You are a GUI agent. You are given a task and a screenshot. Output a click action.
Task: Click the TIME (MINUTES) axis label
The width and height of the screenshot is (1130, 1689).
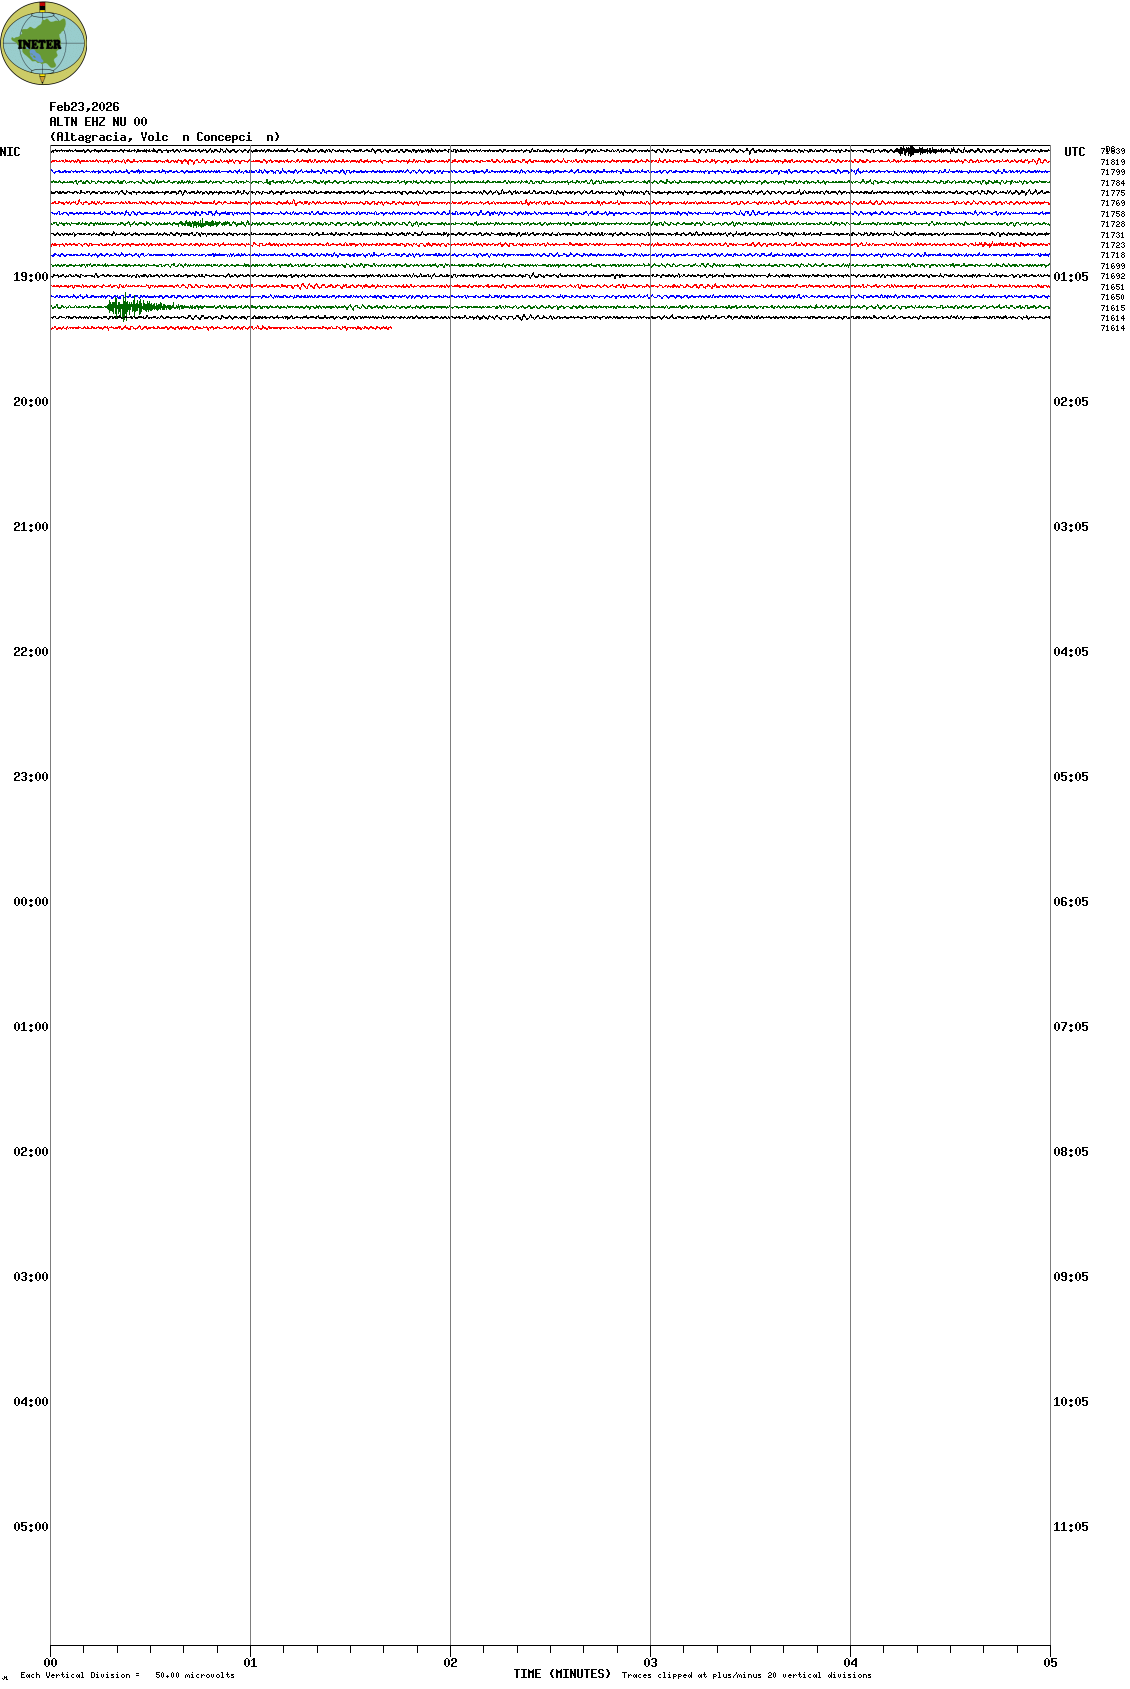(562, 1674)
